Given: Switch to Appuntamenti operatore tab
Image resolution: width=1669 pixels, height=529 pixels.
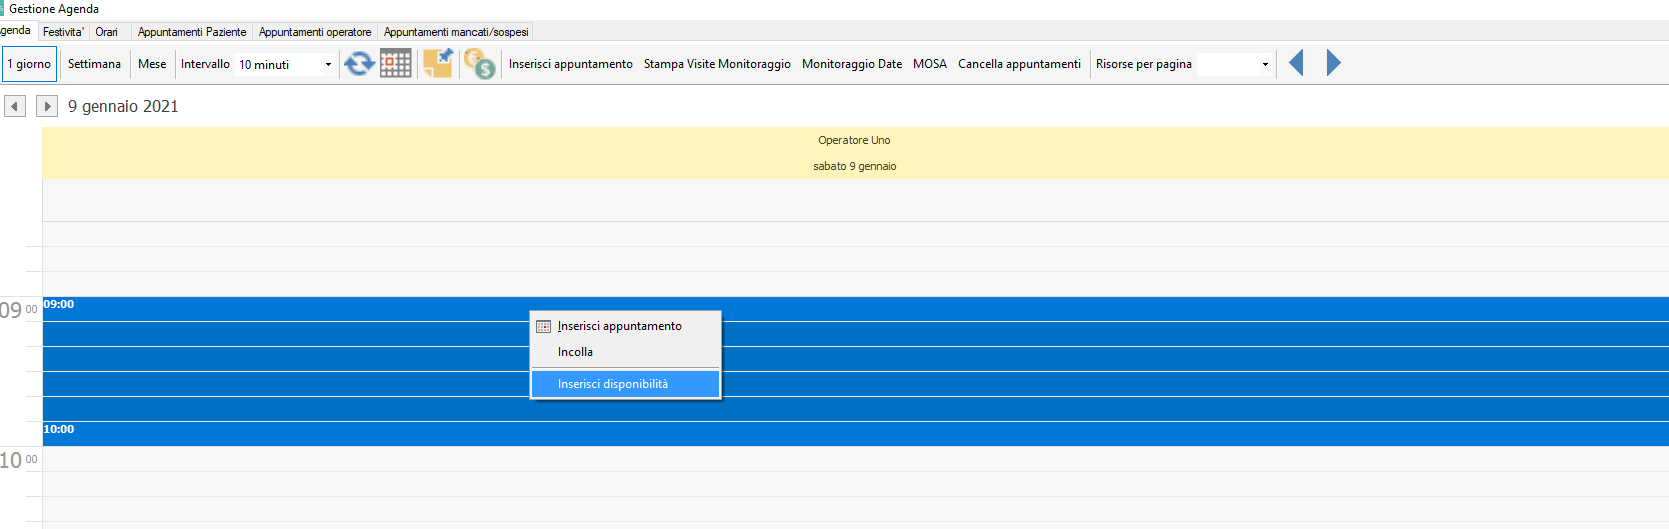Looking at the screenshot, I should click(315, 32).
